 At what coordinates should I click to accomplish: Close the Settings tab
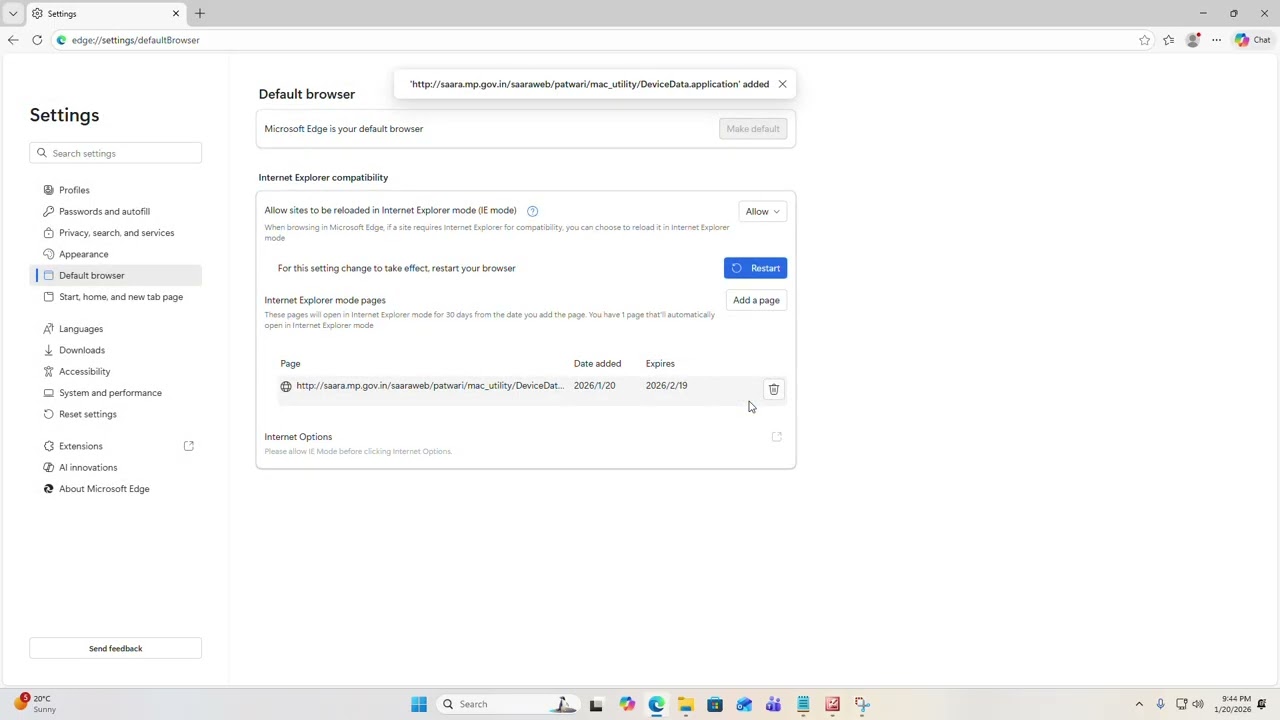coord(176,13)
